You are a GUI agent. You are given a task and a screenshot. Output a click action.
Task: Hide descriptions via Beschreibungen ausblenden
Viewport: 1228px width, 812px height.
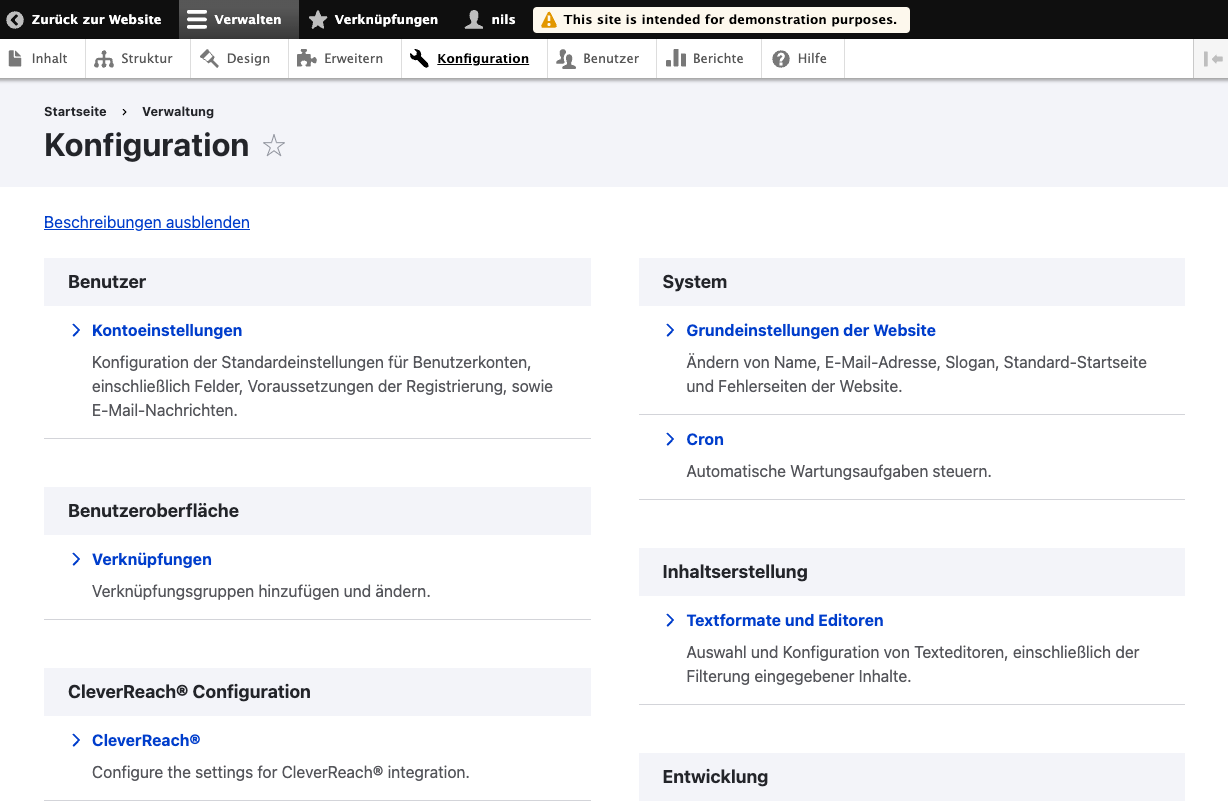(147, 223)
